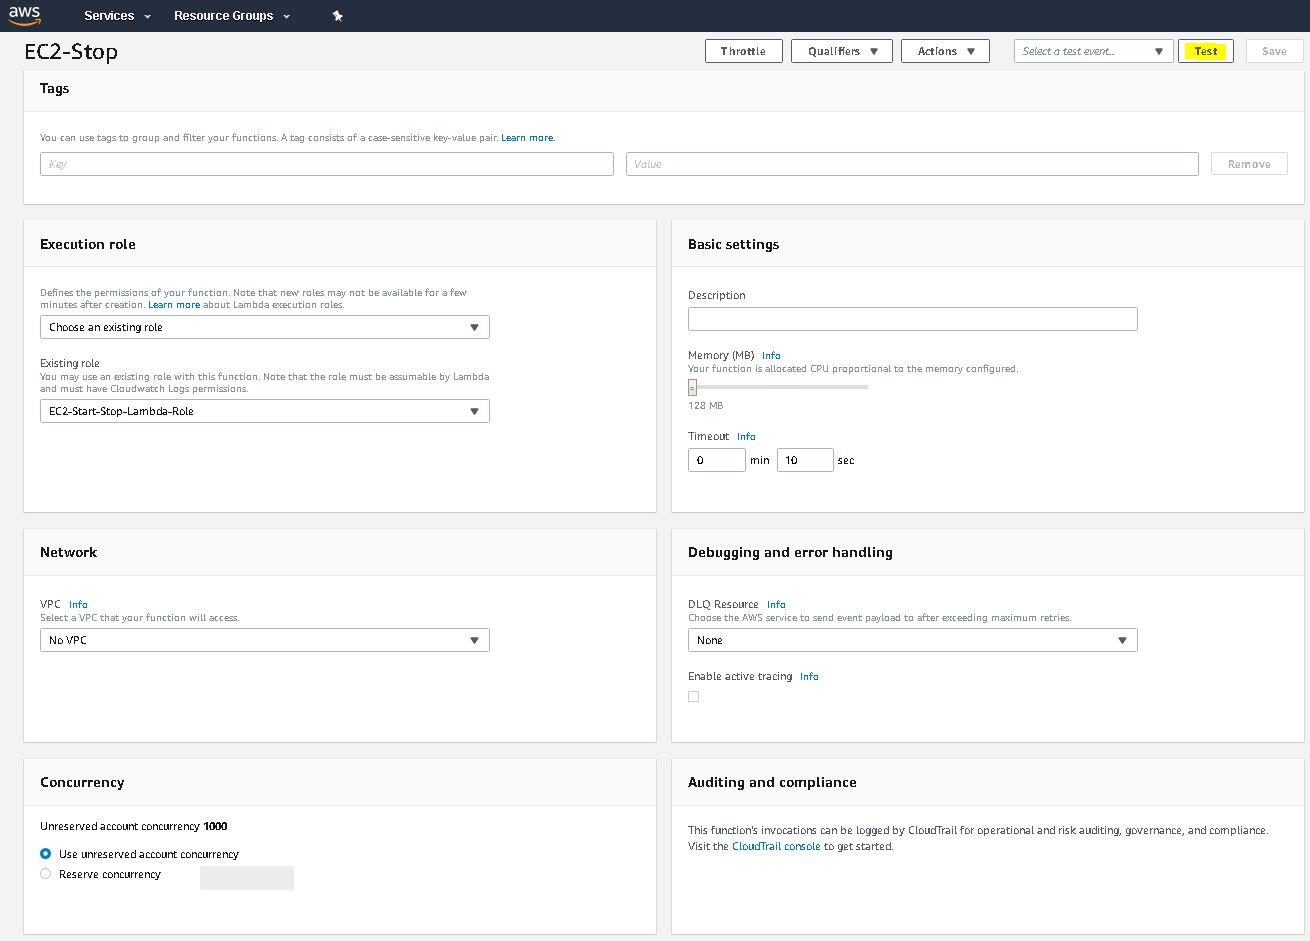Click the Throttle button
Screen dimensions: 1310x941
743,51
